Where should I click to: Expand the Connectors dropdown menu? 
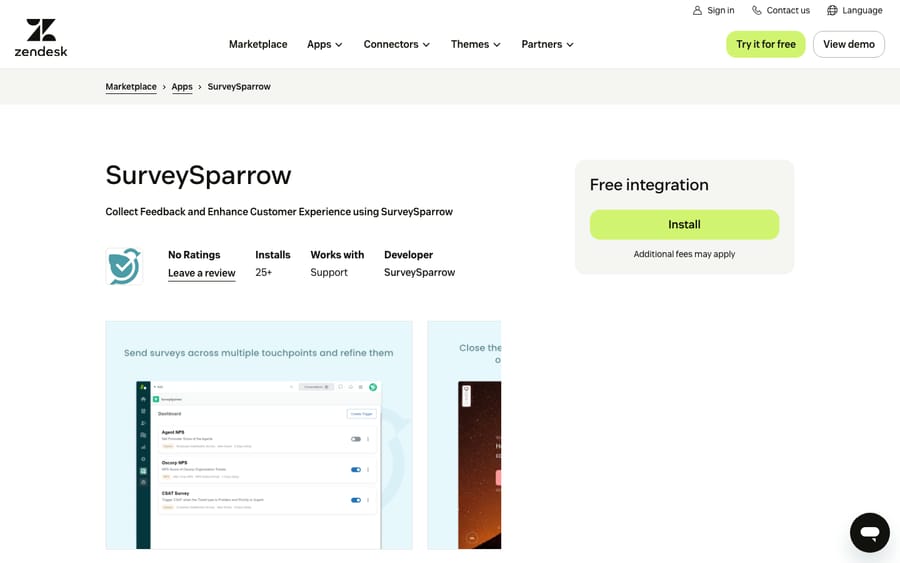[x=397, y=44]
